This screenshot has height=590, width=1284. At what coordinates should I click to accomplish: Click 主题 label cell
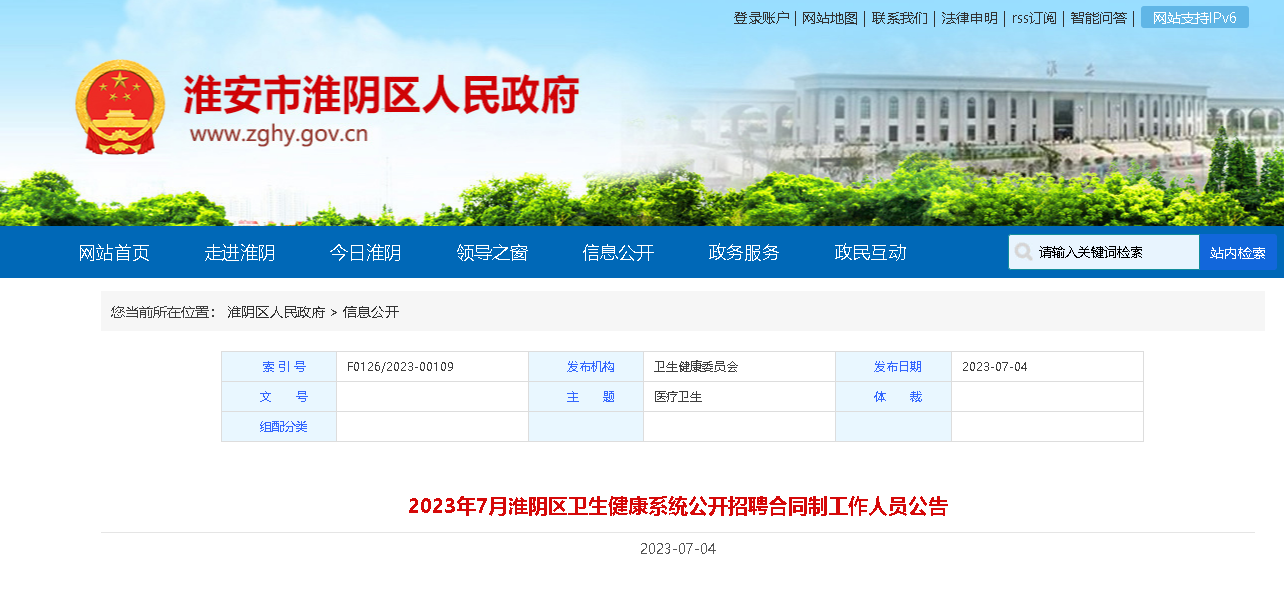[x=586, y=397]
